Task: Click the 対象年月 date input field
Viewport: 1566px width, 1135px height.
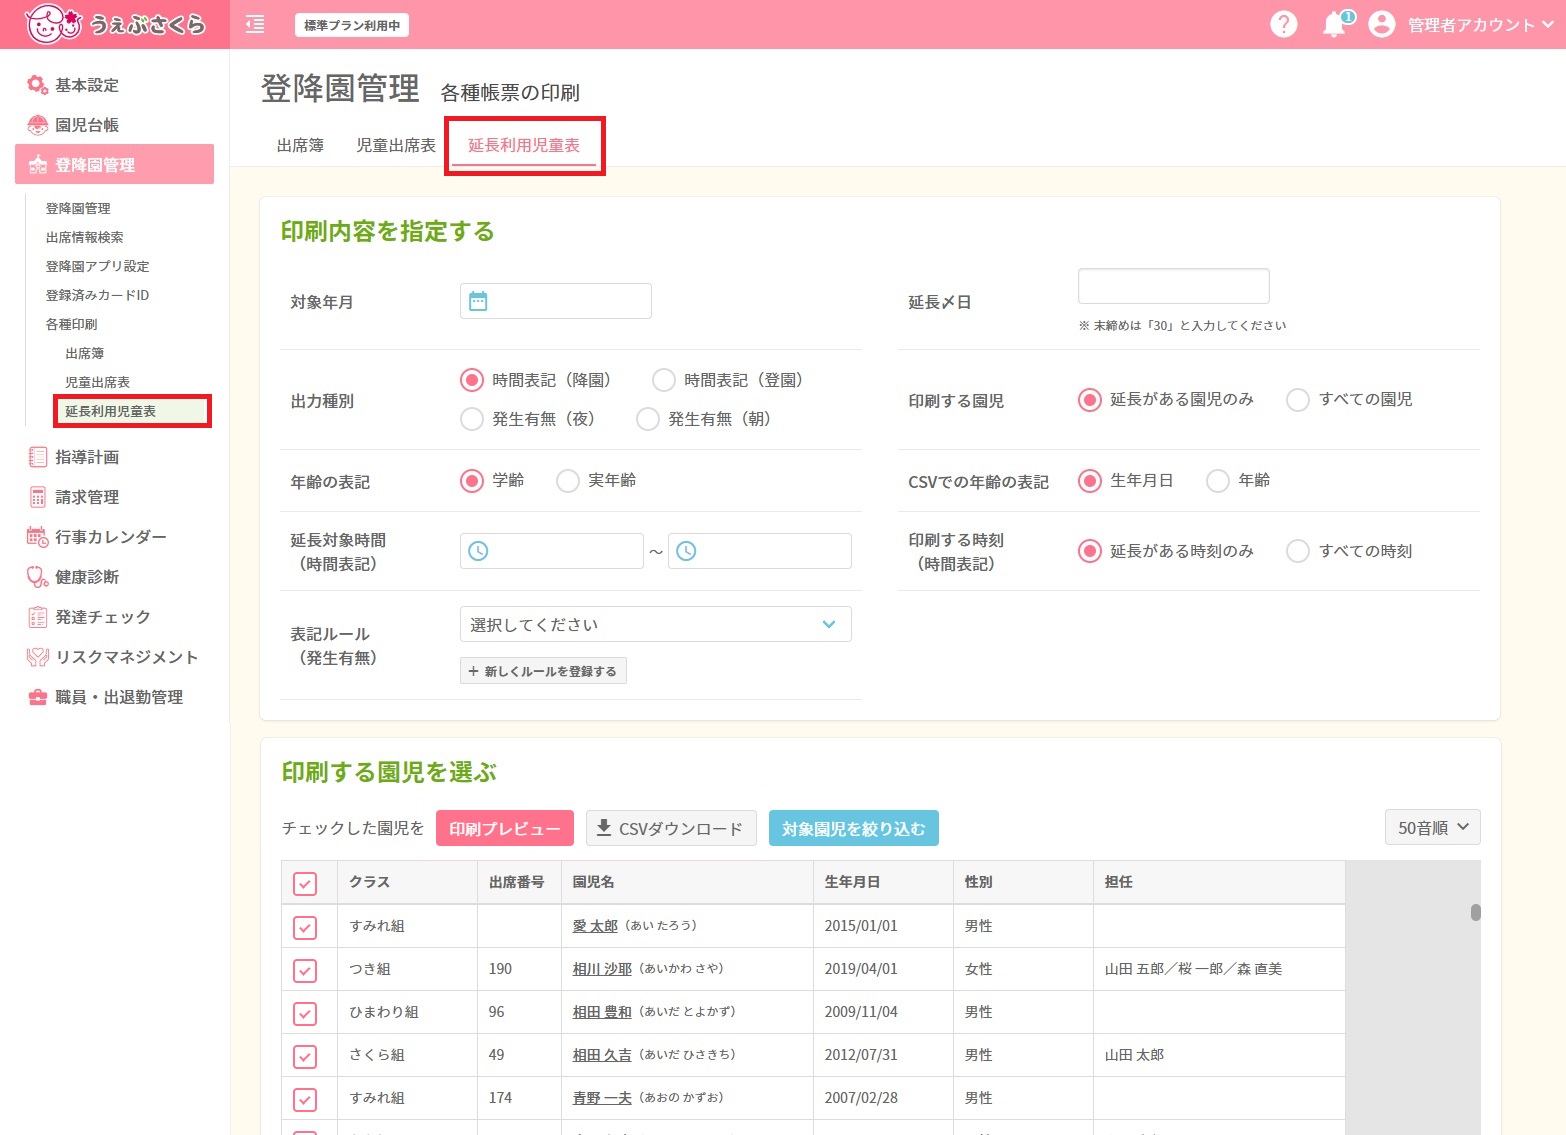Action: point(556,301)
